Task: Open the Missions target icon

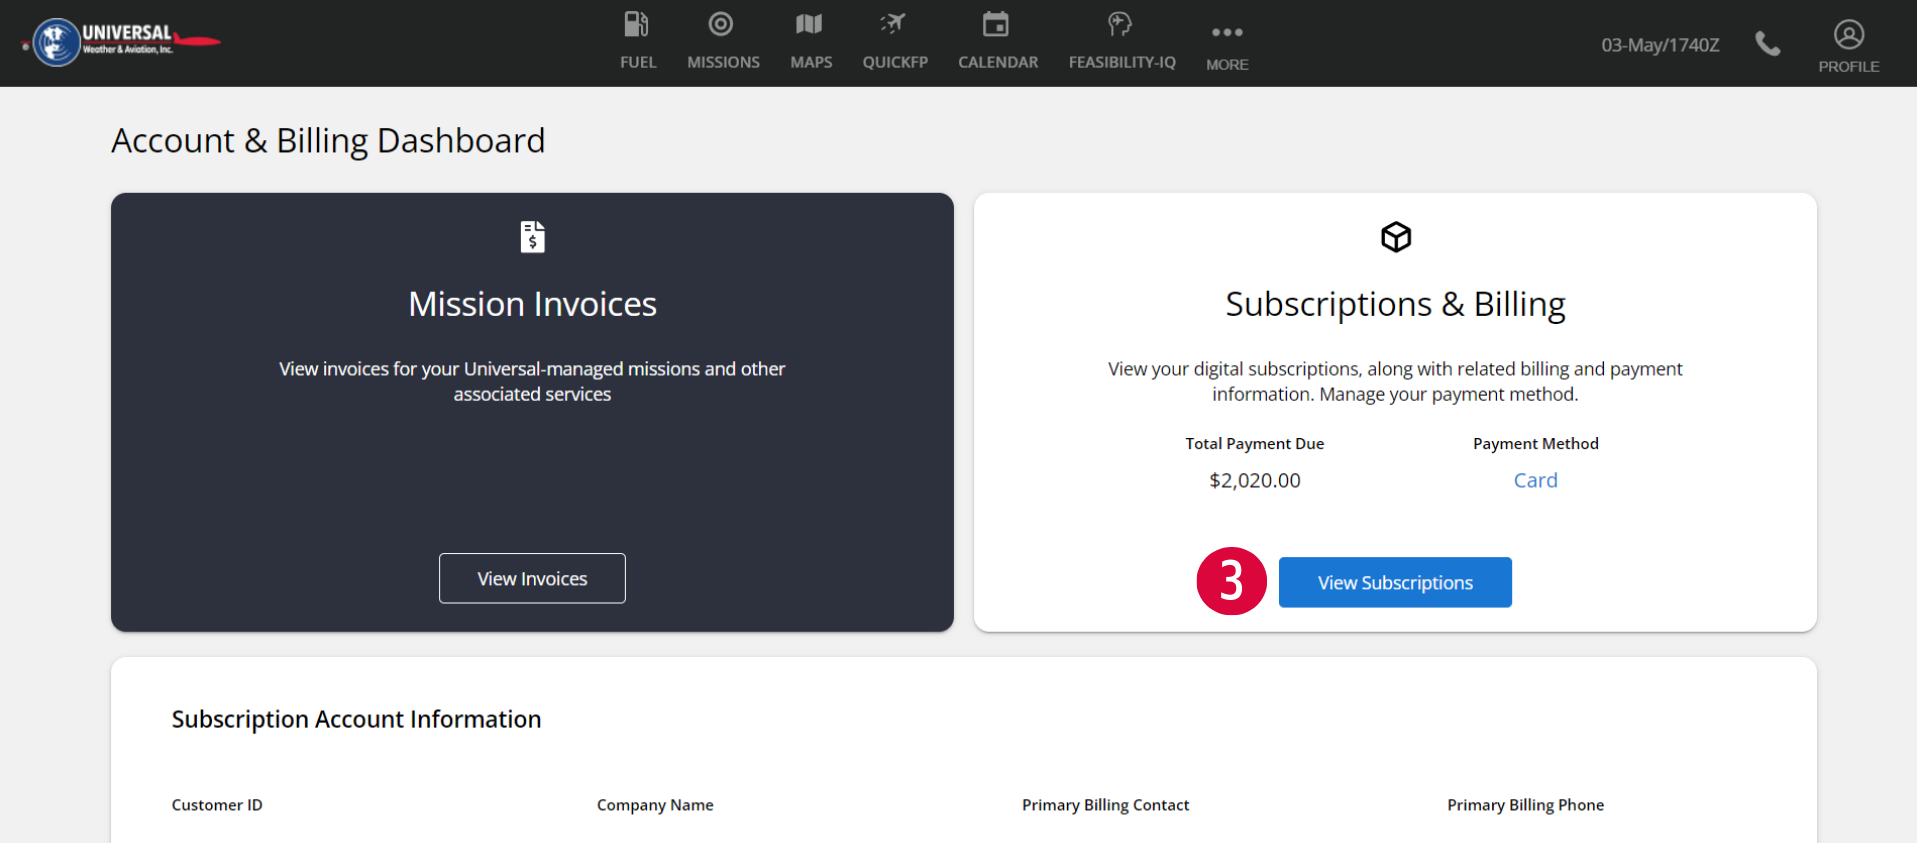Action: point(721,24)
